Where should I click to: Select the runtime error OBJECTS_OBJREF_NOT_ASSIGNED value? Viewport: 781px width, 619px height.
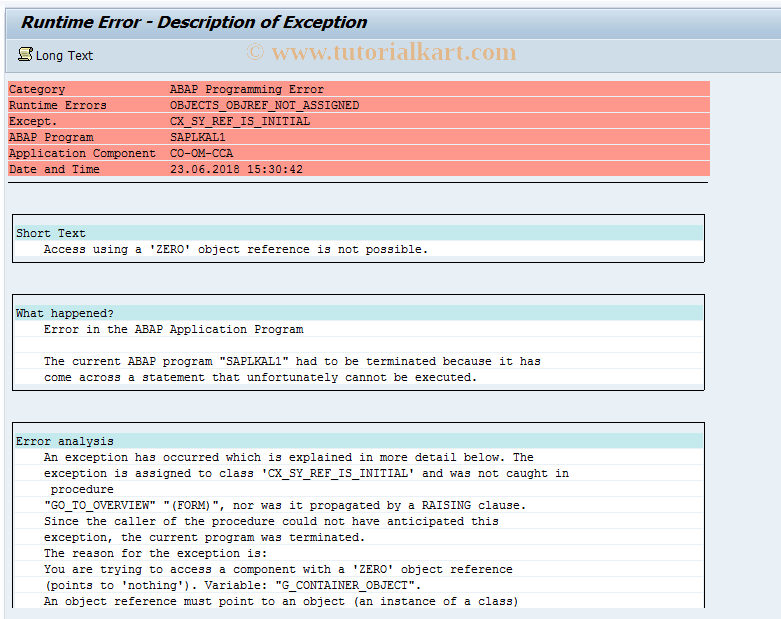coord(264,105)
